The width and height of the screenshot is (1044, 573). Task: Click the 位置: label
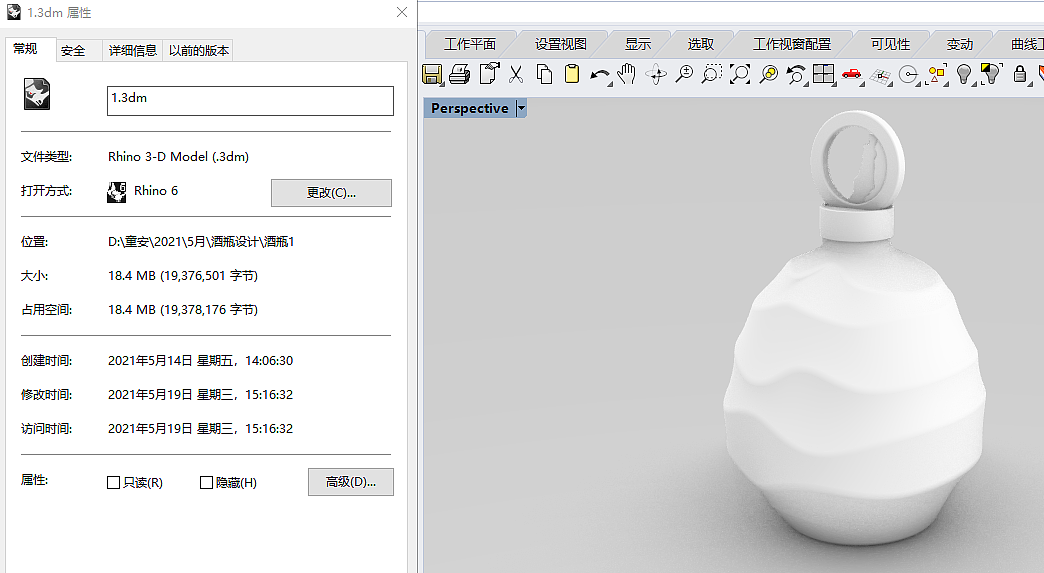pyautogui.click(x=35, y=242)
